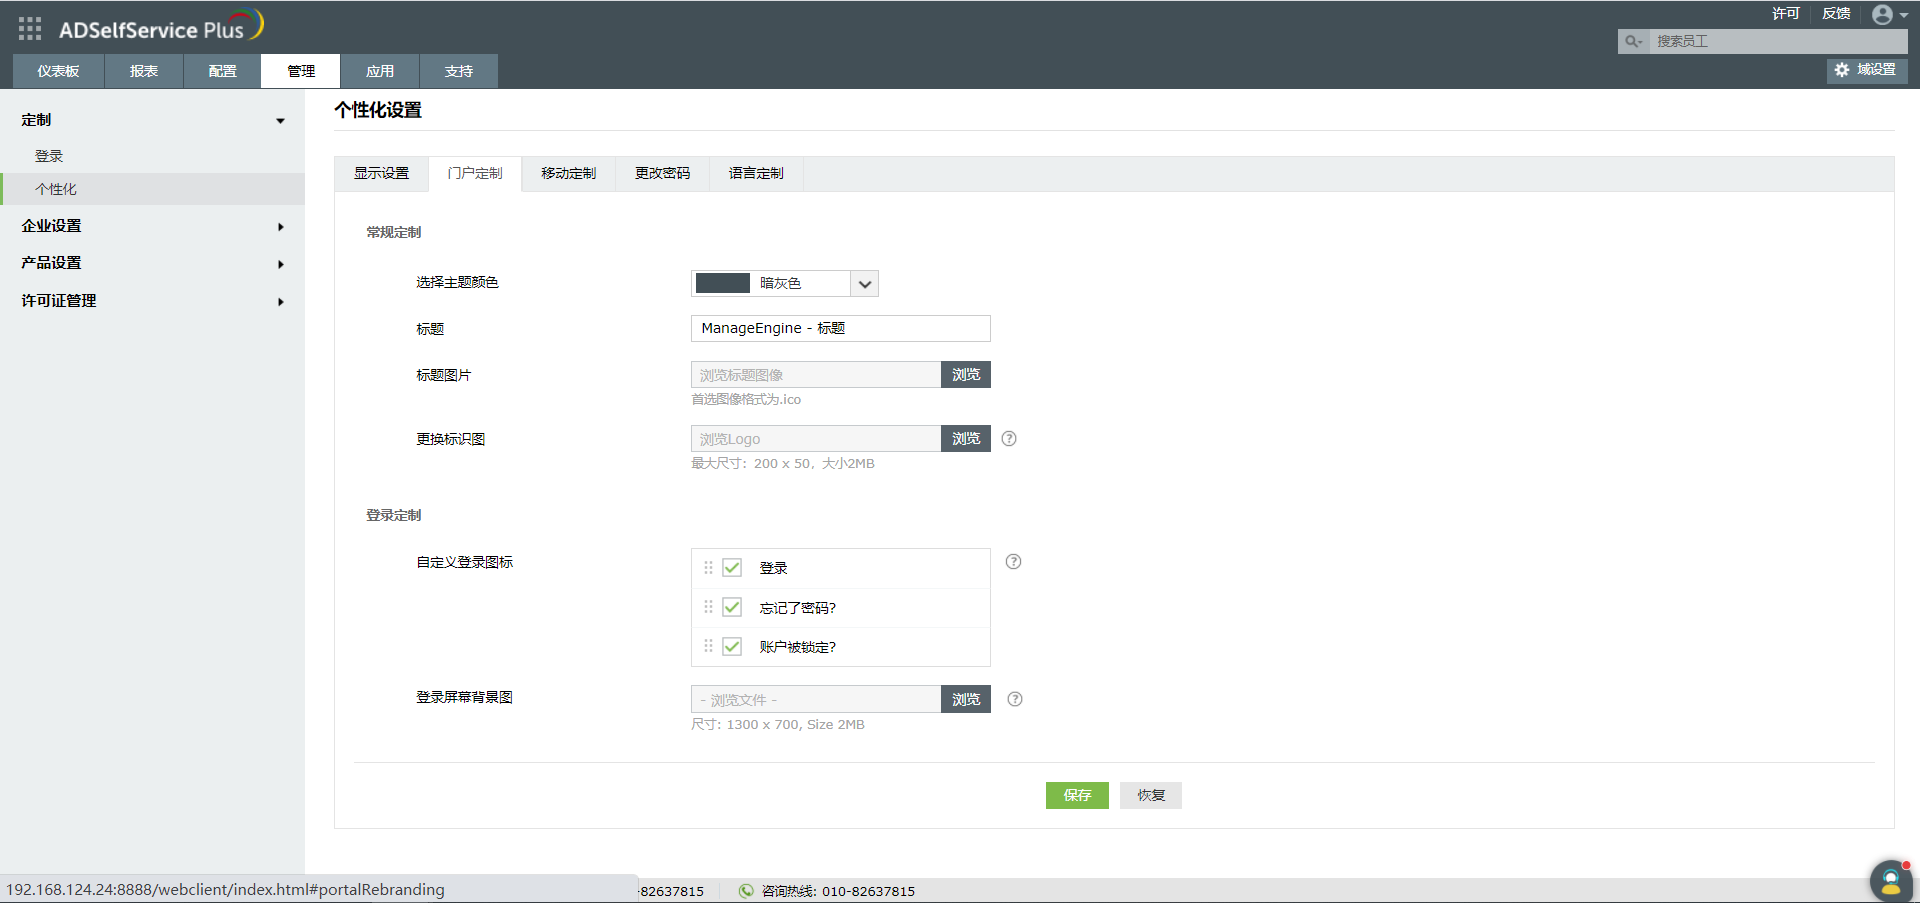
Task: Click the 搜索员工 search field
Action: pos(1778,41)
